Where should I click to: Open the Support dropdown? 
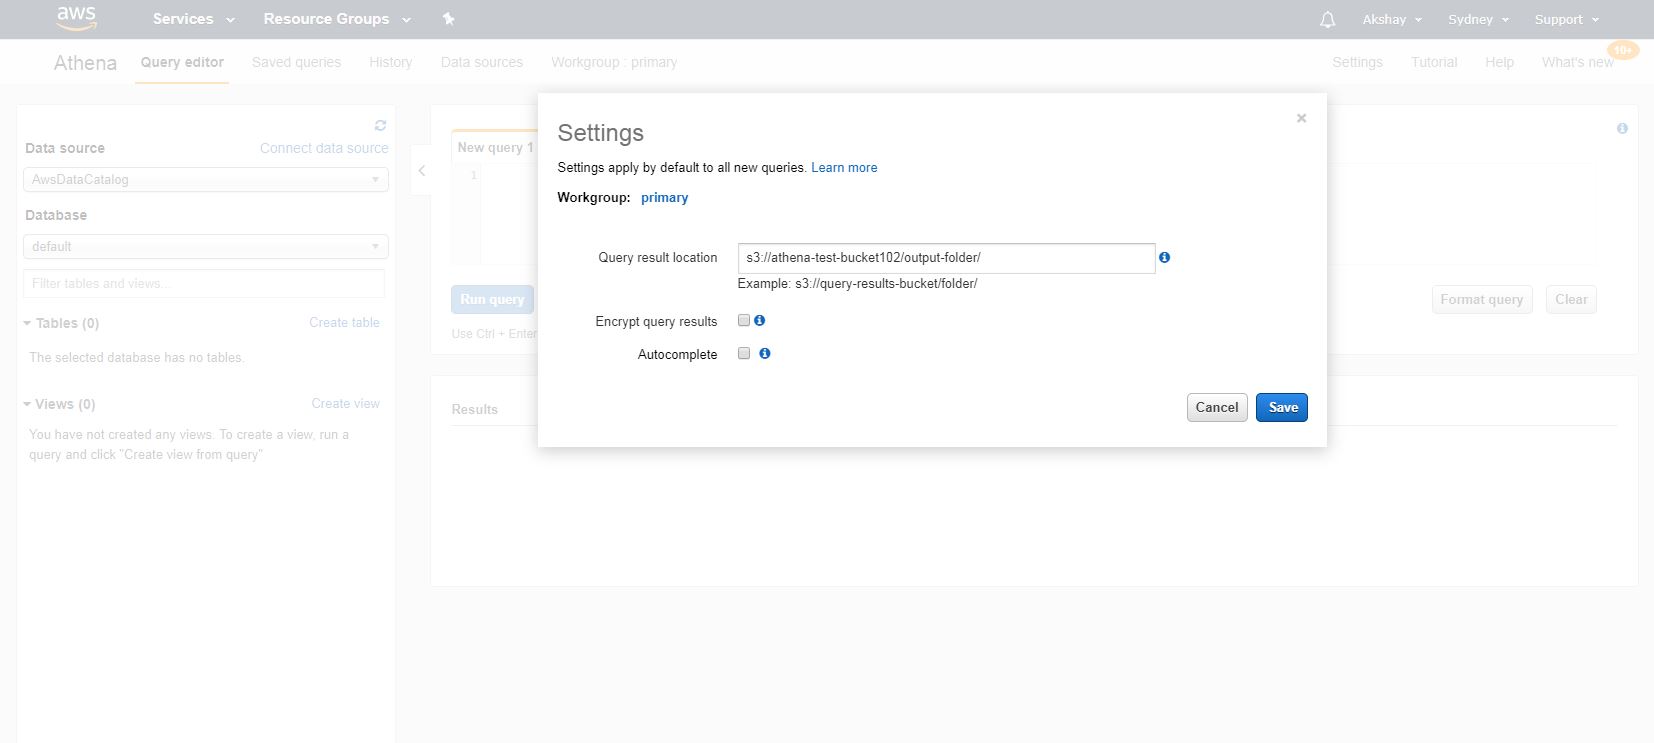point(1566,19)
